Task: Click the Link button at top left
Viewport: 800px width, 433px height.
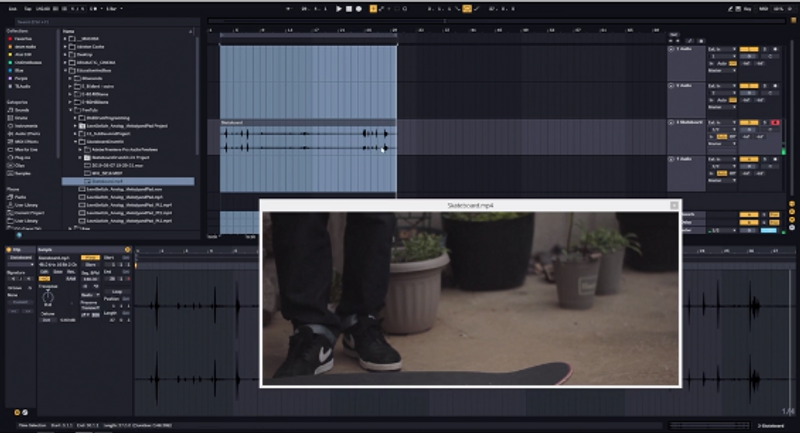Action: tap(13, 9)
